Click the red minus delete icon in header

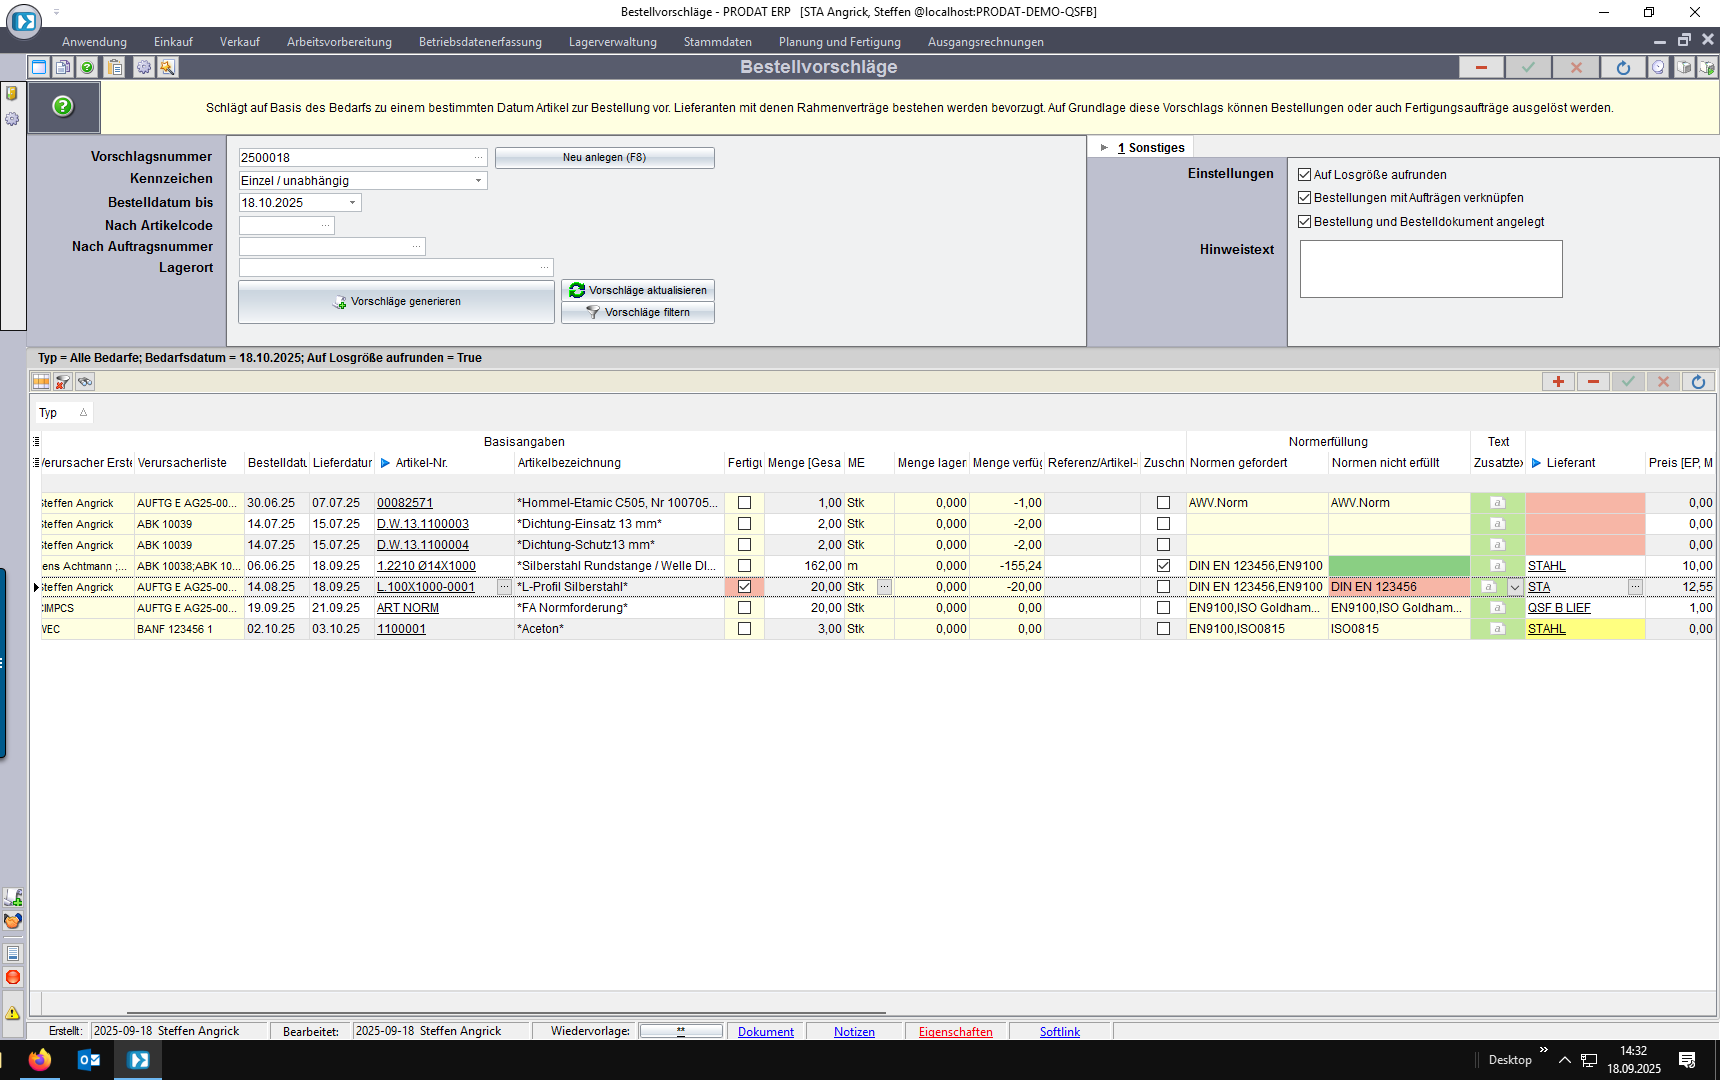point(1481,67)
